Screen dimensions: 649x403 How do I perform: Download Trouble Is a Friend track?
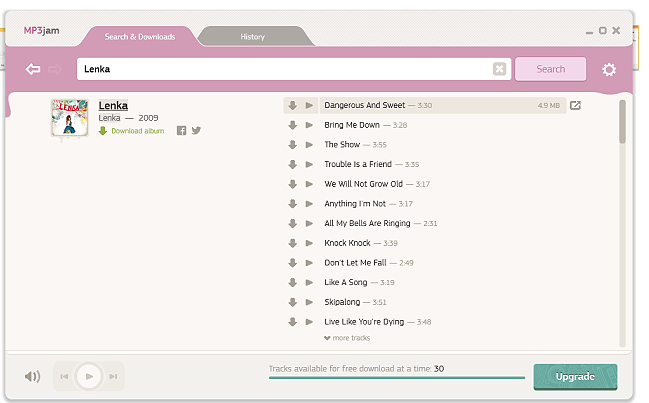(x=293, y=164)
